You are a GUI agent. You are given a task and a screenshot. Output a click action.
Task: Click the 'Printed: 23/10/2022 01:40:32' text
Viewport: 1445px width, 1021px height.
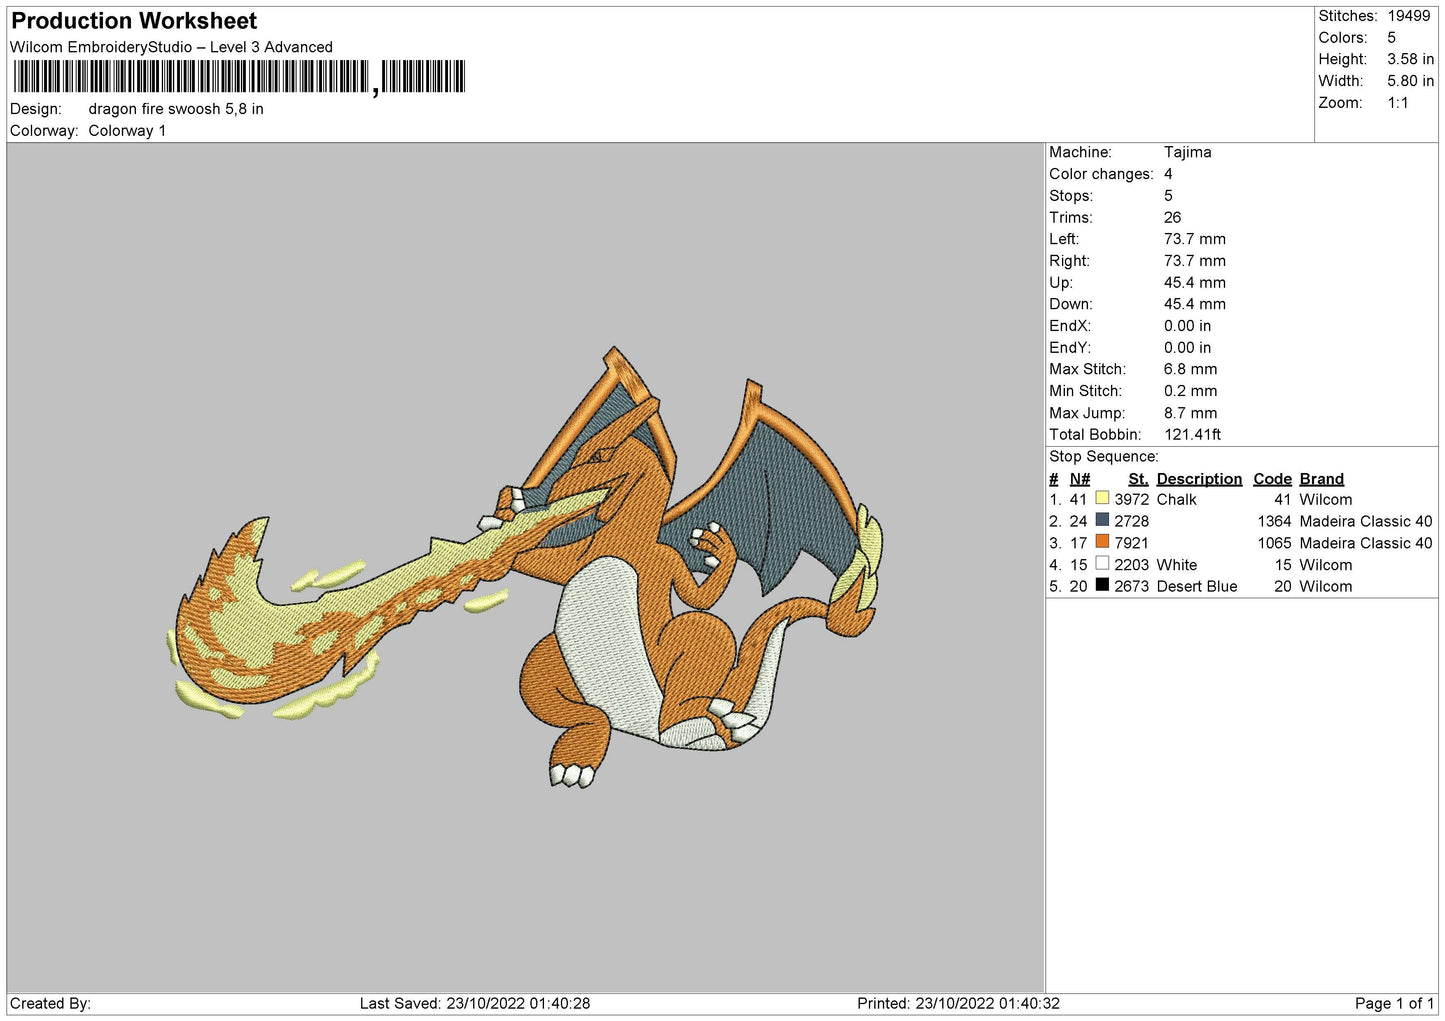click(x=958, y=1003)
